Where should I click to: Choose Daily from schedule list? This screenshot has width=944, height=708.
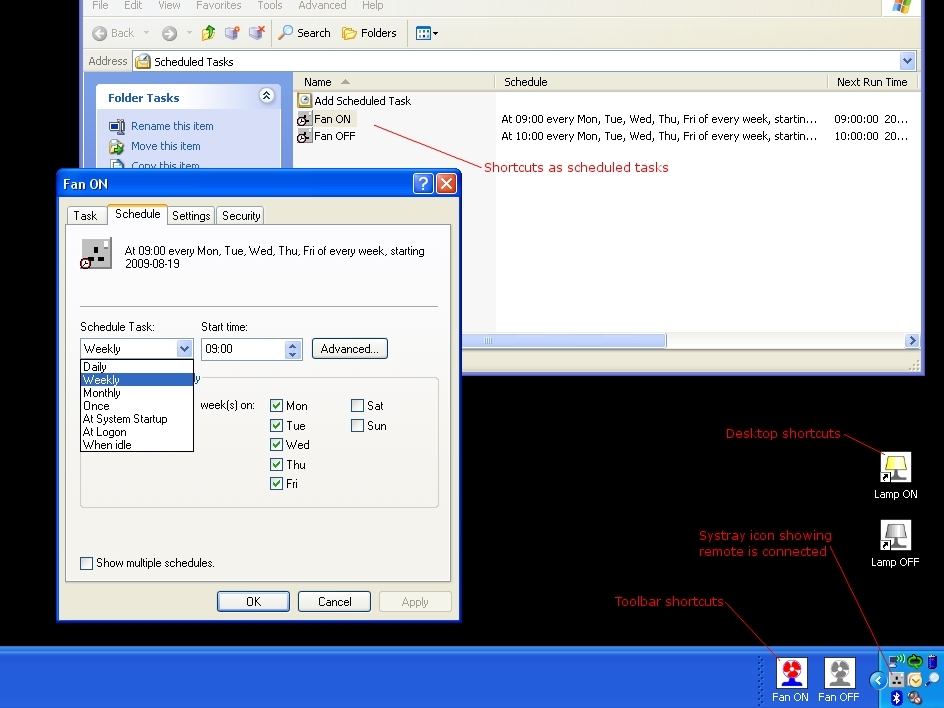pyautogui.click(x=137, y=367)
